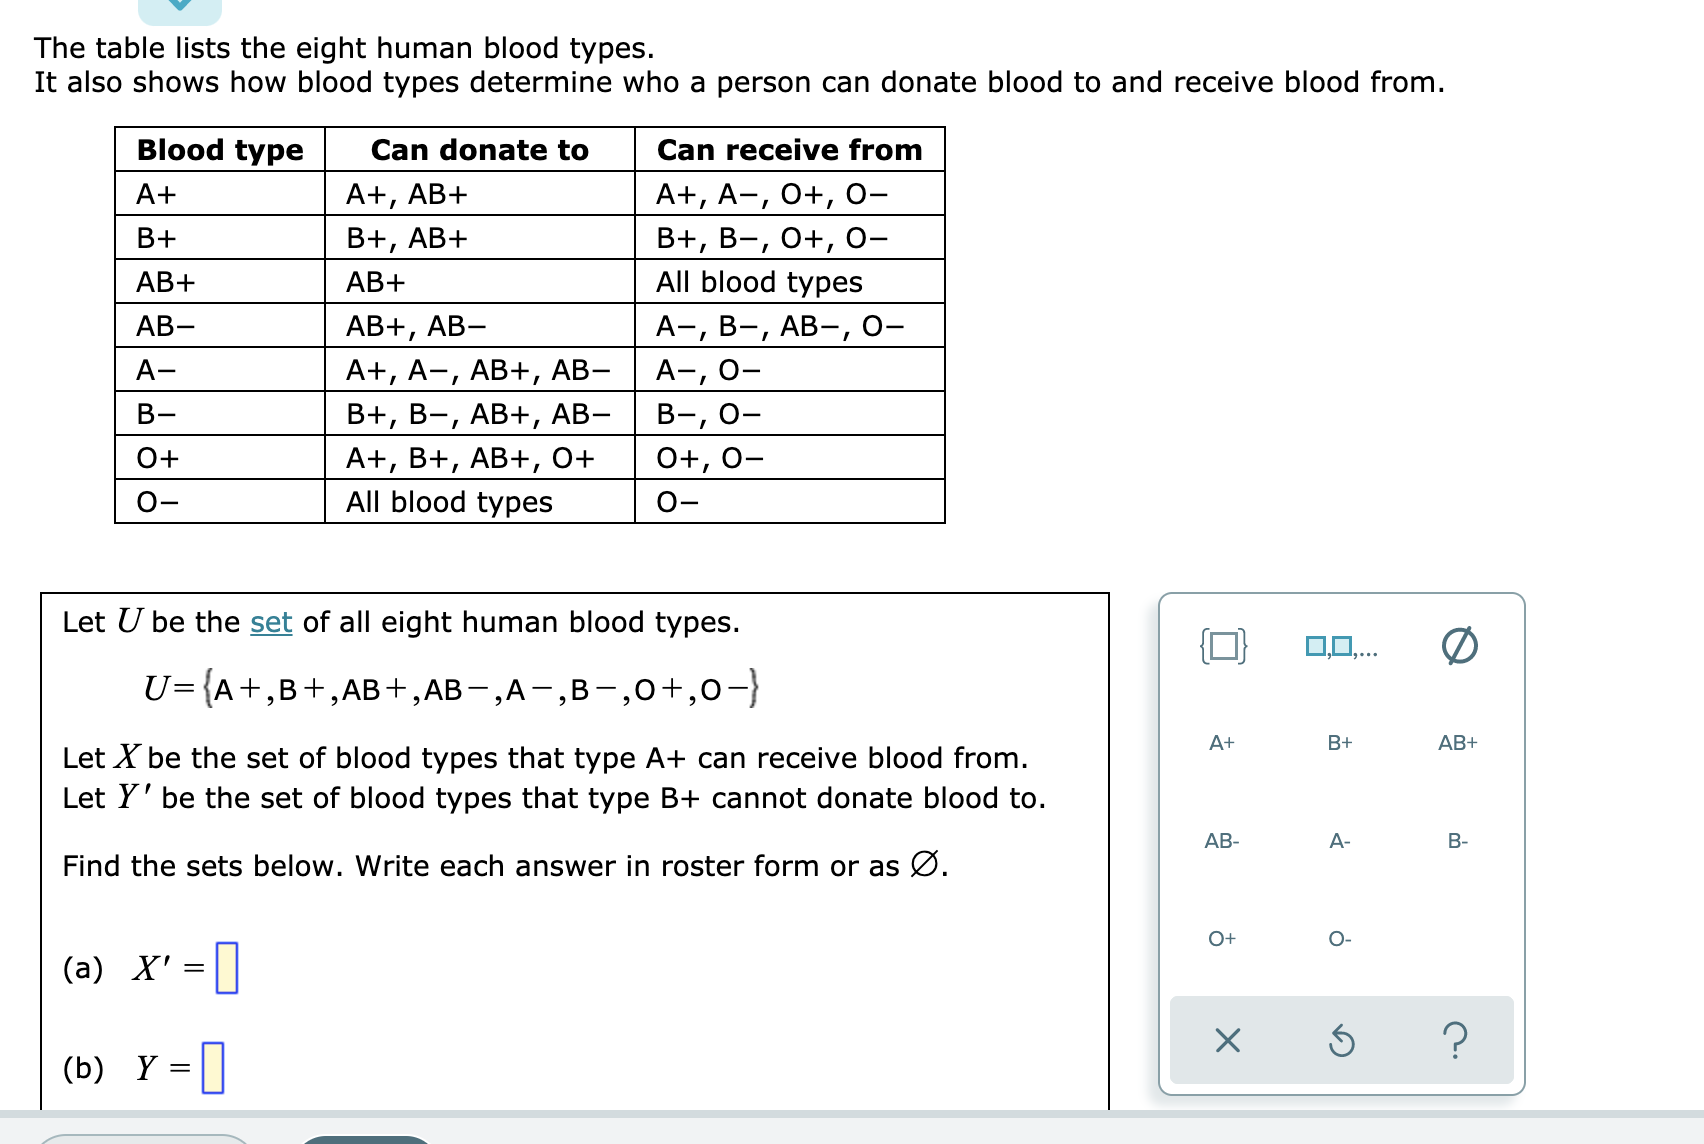
Task: Select the set braces notation icon
Action: (x=1223, y=646)
